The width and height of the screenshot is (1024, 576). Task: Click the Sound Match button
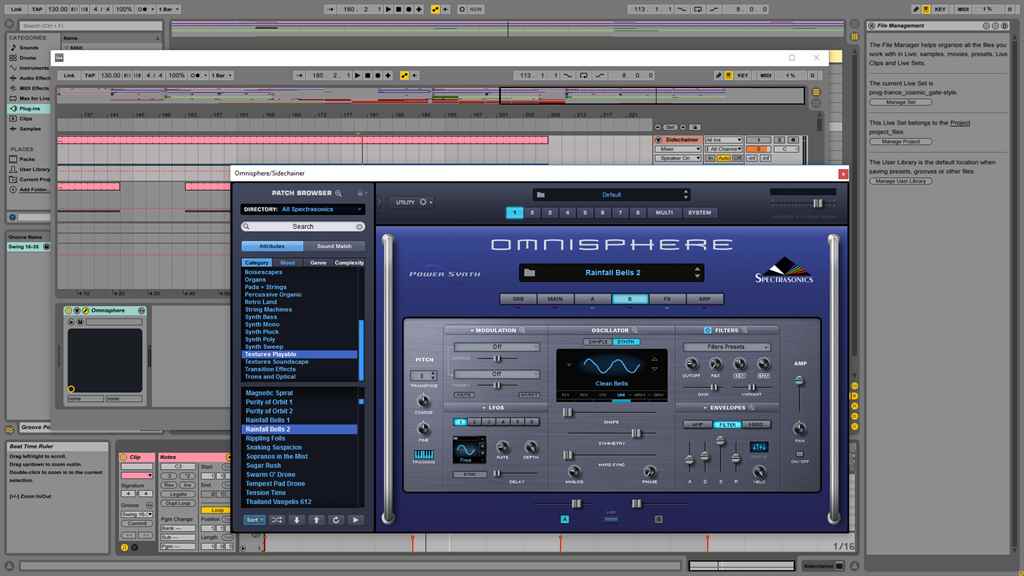[x=334, y=246]
